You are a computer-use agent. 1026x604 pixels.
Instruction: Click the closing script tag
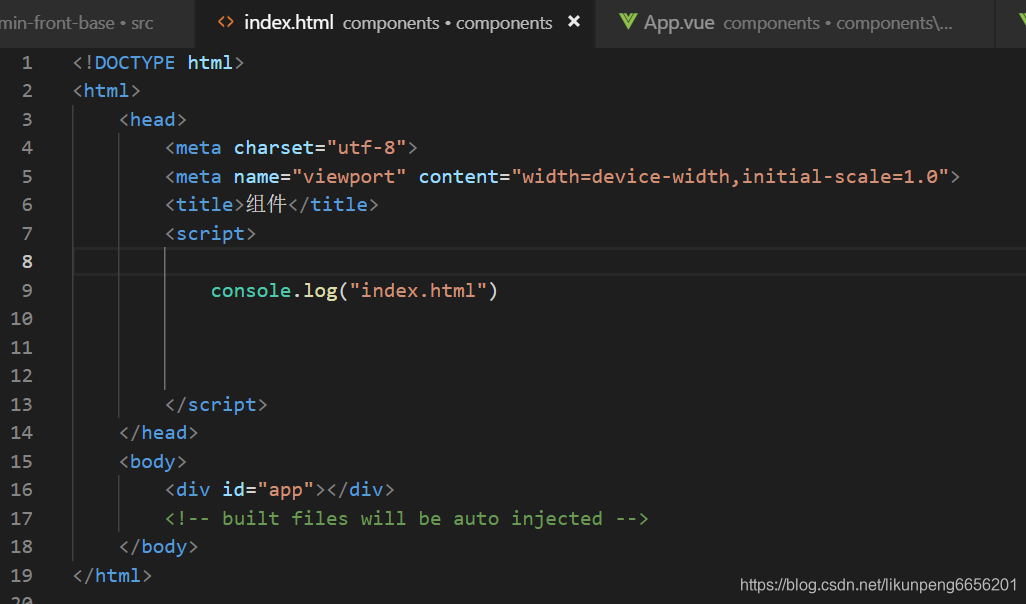pyautogui.click(x=217, y=404)
